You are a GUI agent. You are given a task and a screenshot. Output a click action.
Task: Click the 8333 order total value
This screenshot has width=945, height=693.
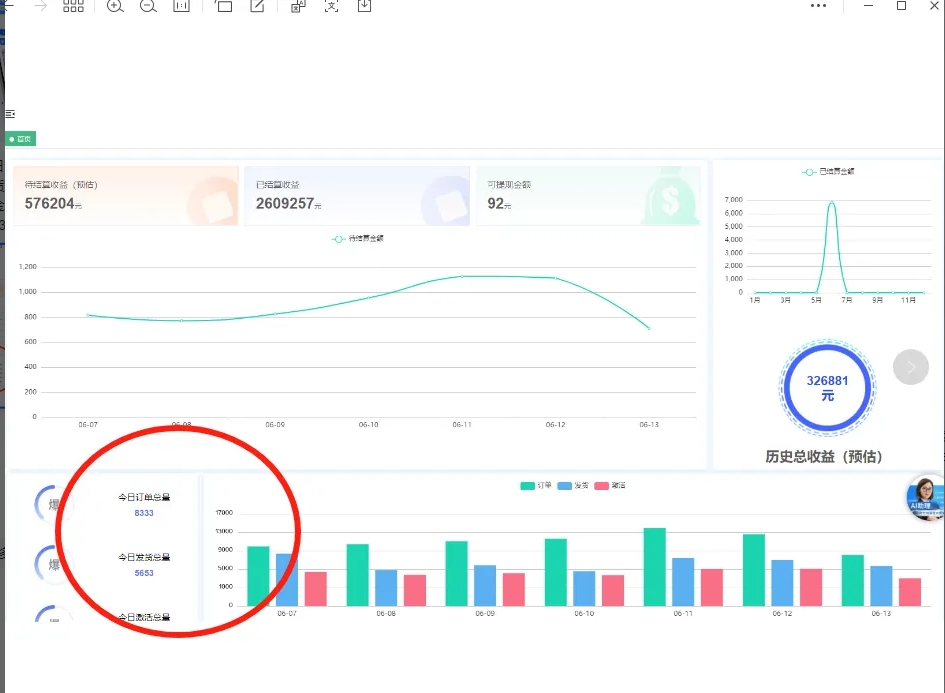pyautogui.click(x=144, y=513)
